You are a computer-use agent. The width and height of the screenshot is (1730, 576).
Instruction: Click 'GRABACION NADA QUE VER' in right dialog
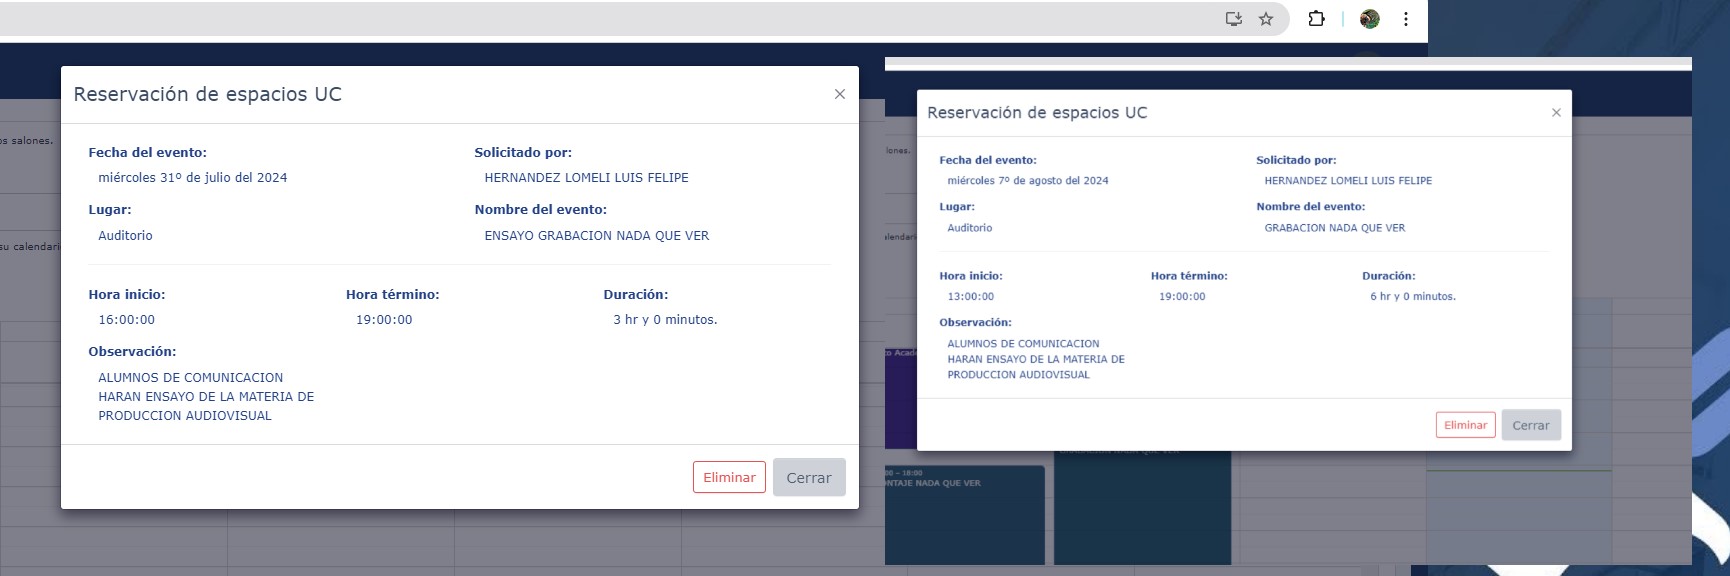[1335, 228]
